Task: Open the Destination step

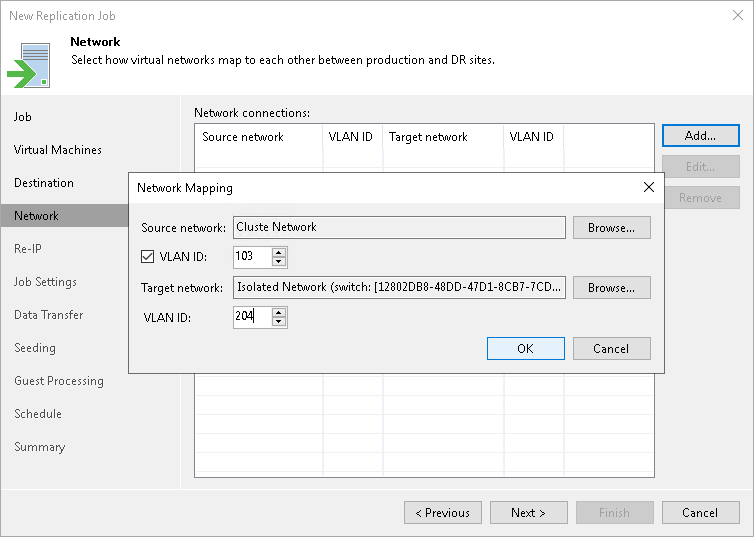Action: [x=44, y=183]
